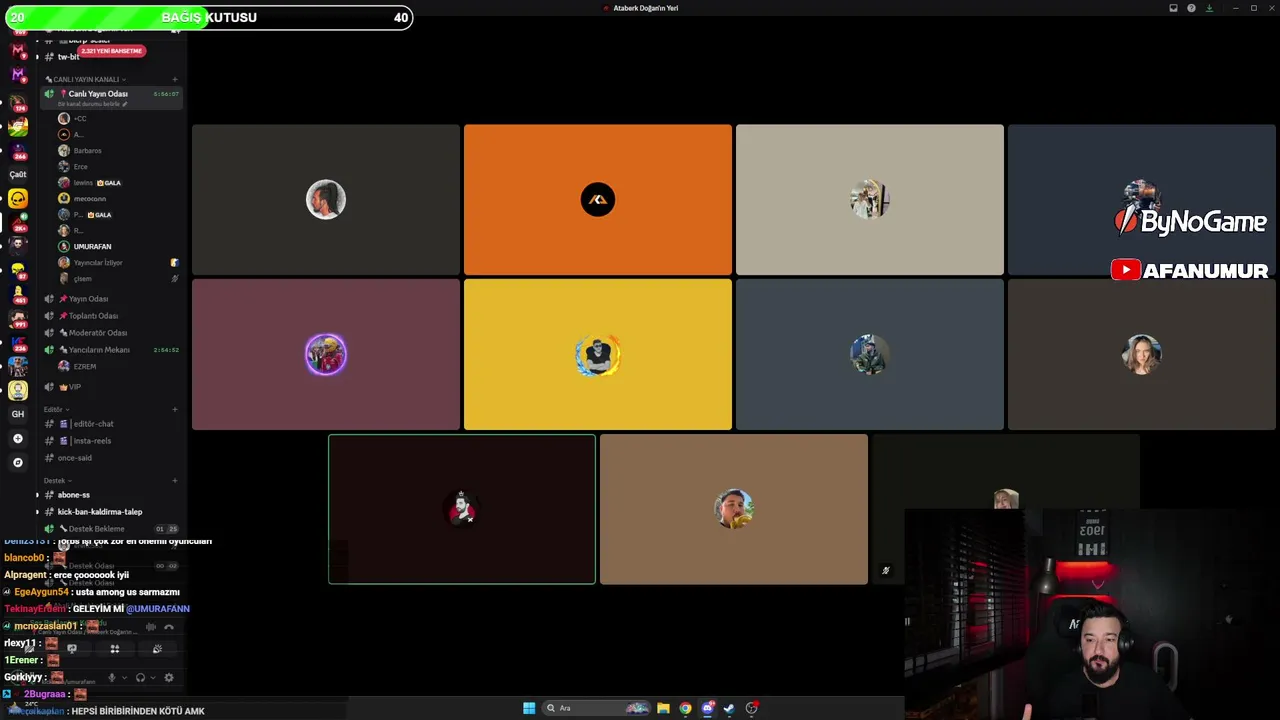
Task: Focus the beige participant tile
Action: (x=870, y=199)
